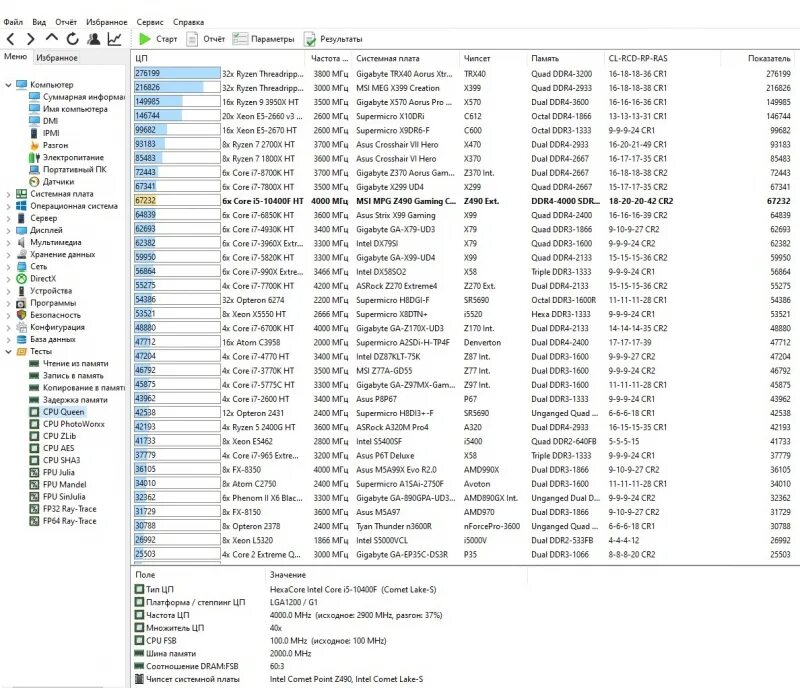Click the Back navigation arrow
The image size is (800, 688).
pyautogui.click(x=11, y=39)
